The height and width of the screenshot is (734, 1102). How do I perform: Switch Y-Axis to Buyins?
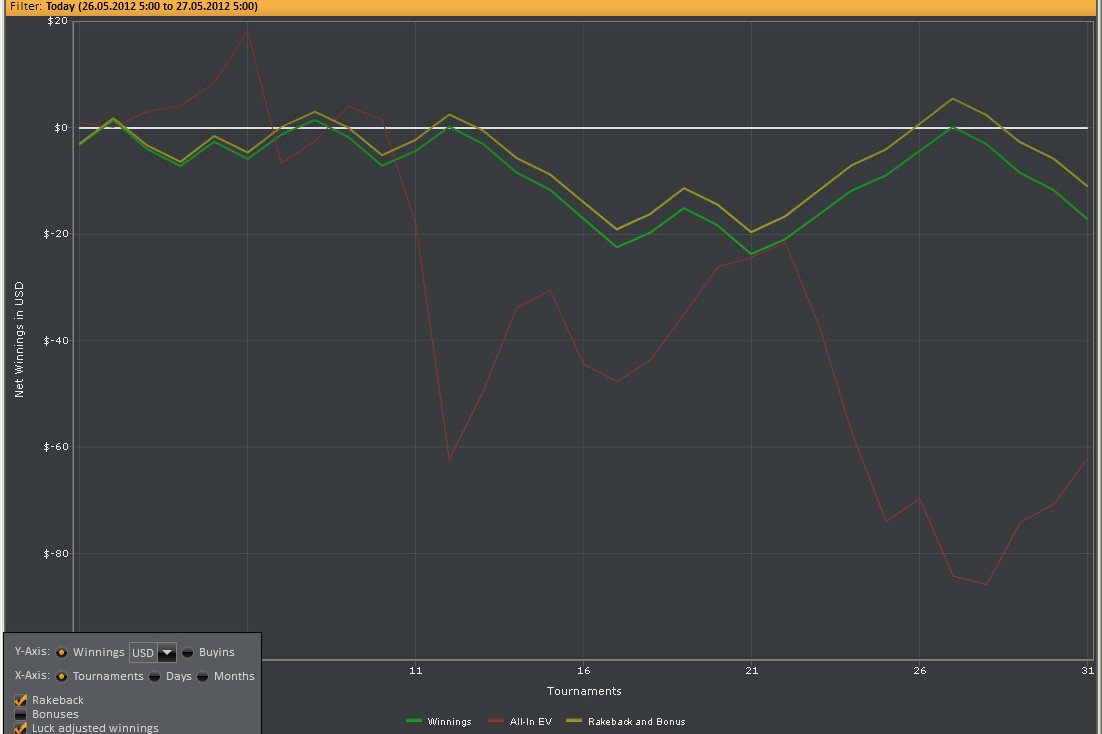pos(188,652)
